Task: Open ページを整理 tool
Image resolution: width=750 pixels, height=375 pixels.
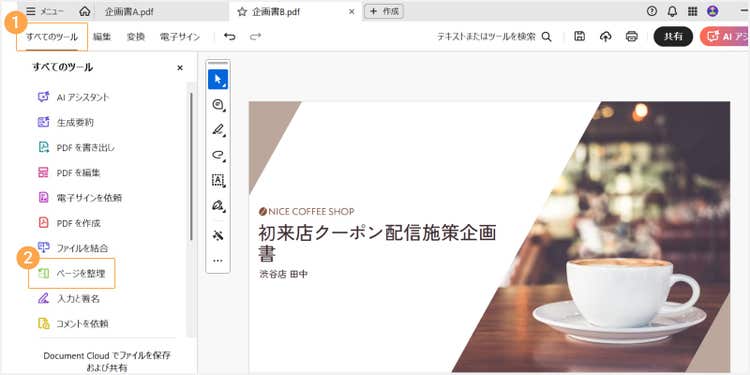Action: (x=72, y=273)
